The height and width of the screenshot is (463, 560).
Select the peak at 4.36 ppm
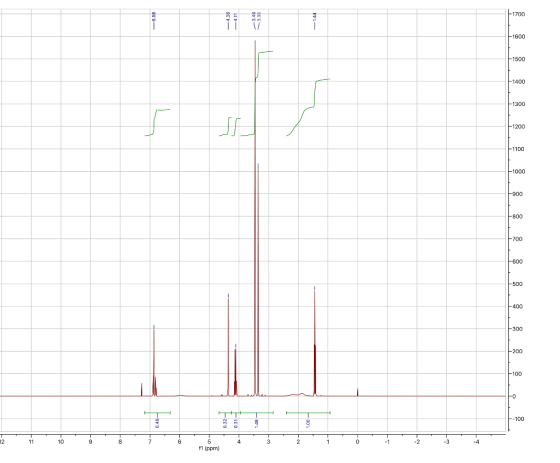(228, 345)
